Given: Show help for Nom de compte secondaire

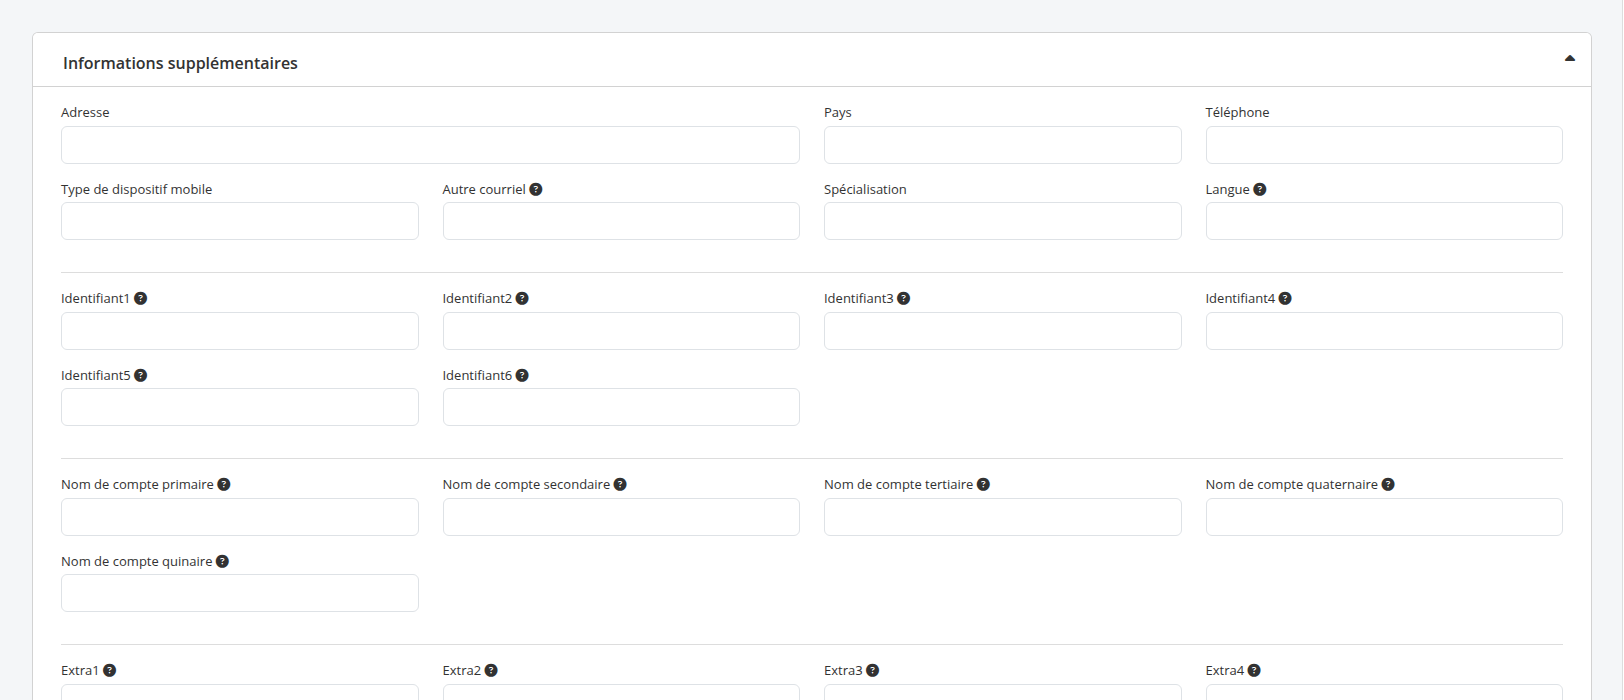Looking at the screenshot, I should (x=620, y=484).
